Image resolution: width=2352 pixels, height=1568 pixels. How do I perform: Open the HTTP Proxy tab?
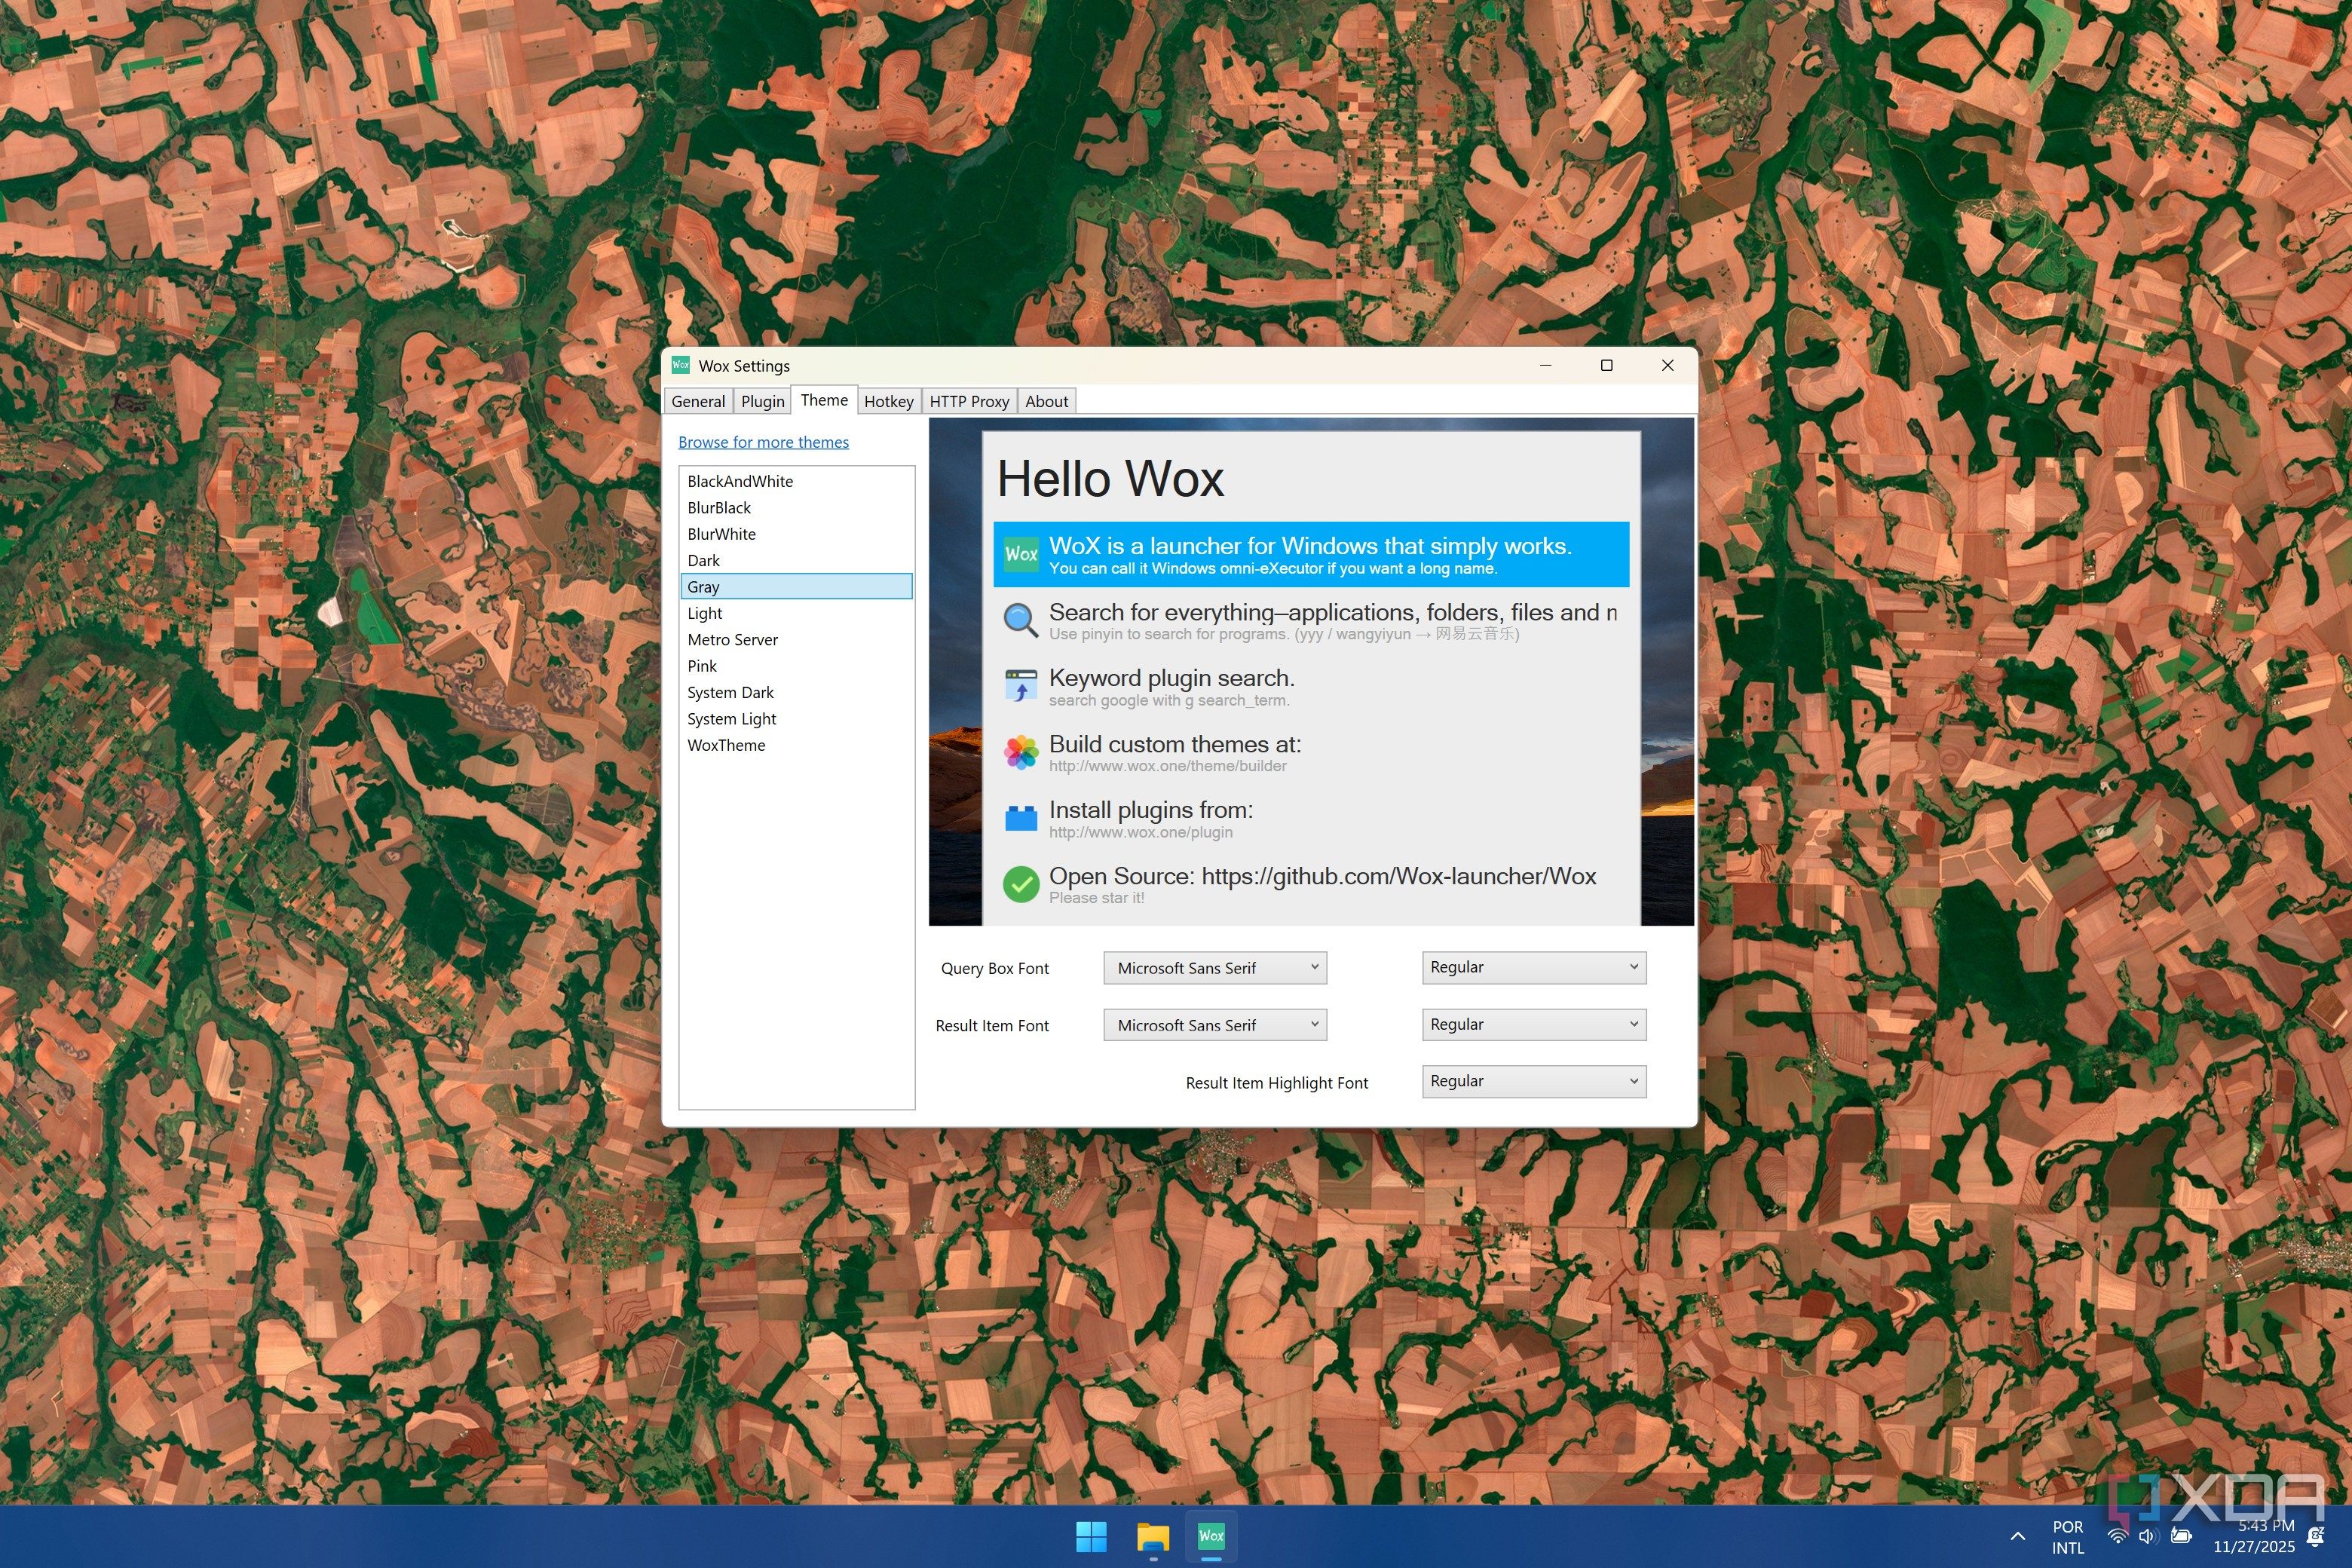(969, 401)
